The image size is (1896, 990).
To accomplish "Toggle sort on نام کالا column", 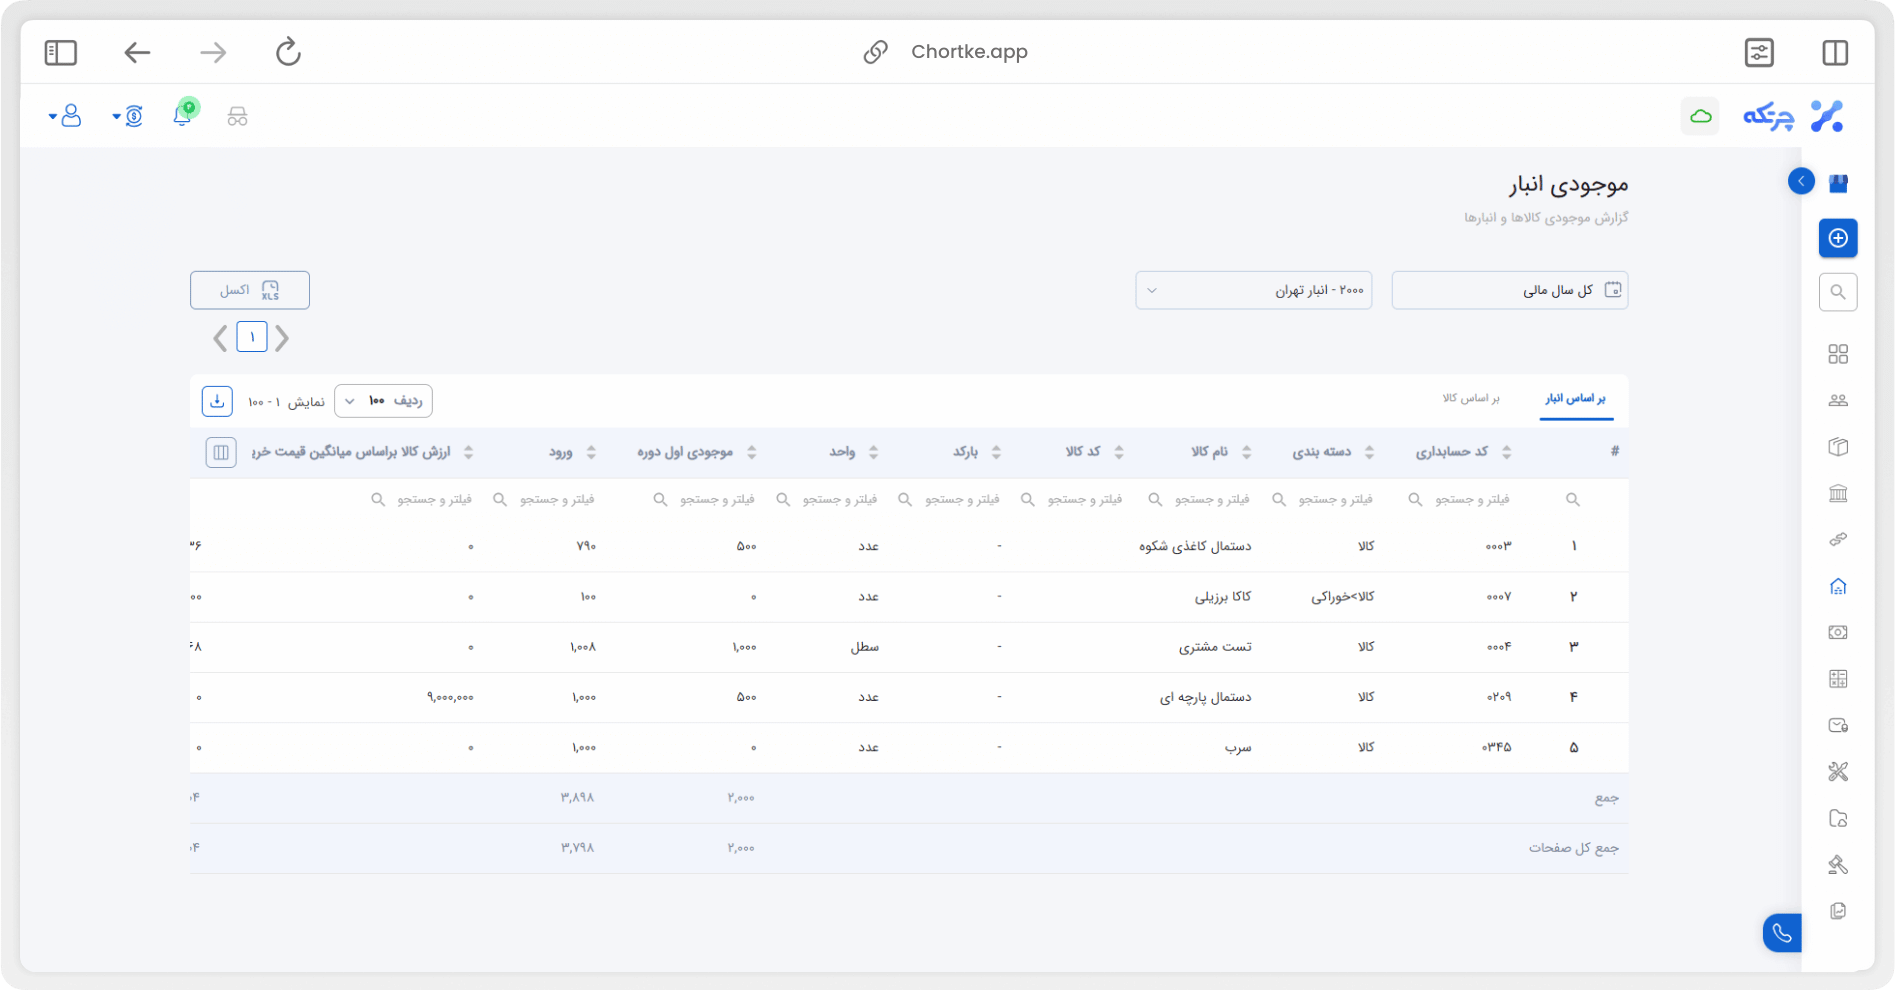I will pos(1246,452).
